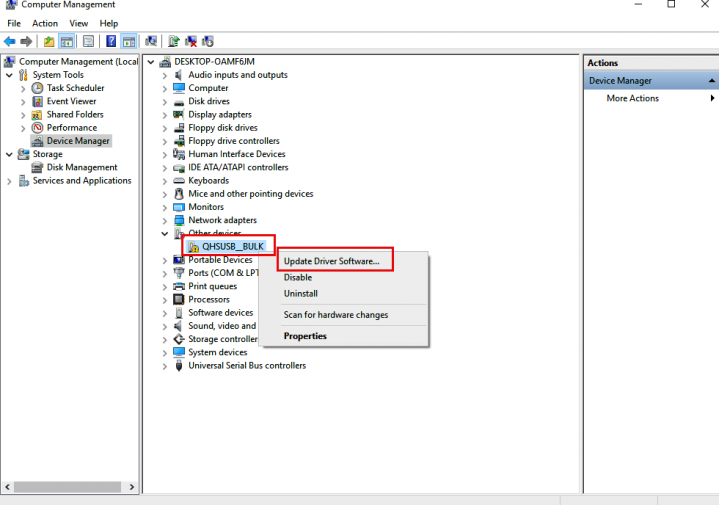This screenshot has width=719, height=505.
Task: Click the Back arrow in the toolbar
Action: (x=10, y=41)
